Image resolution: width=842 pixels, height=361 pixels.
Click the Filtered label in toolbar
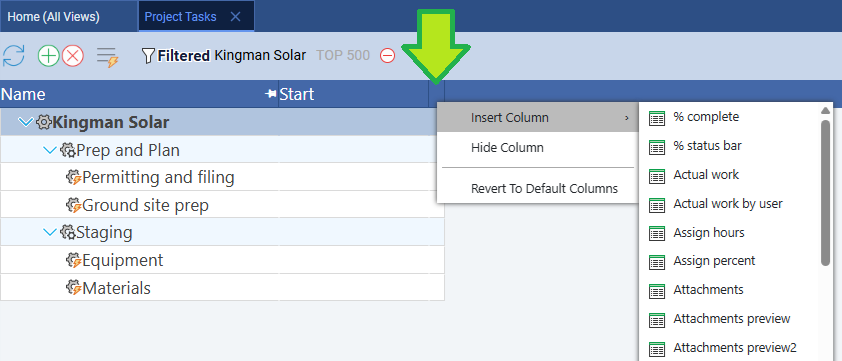(x=184, y=55)
